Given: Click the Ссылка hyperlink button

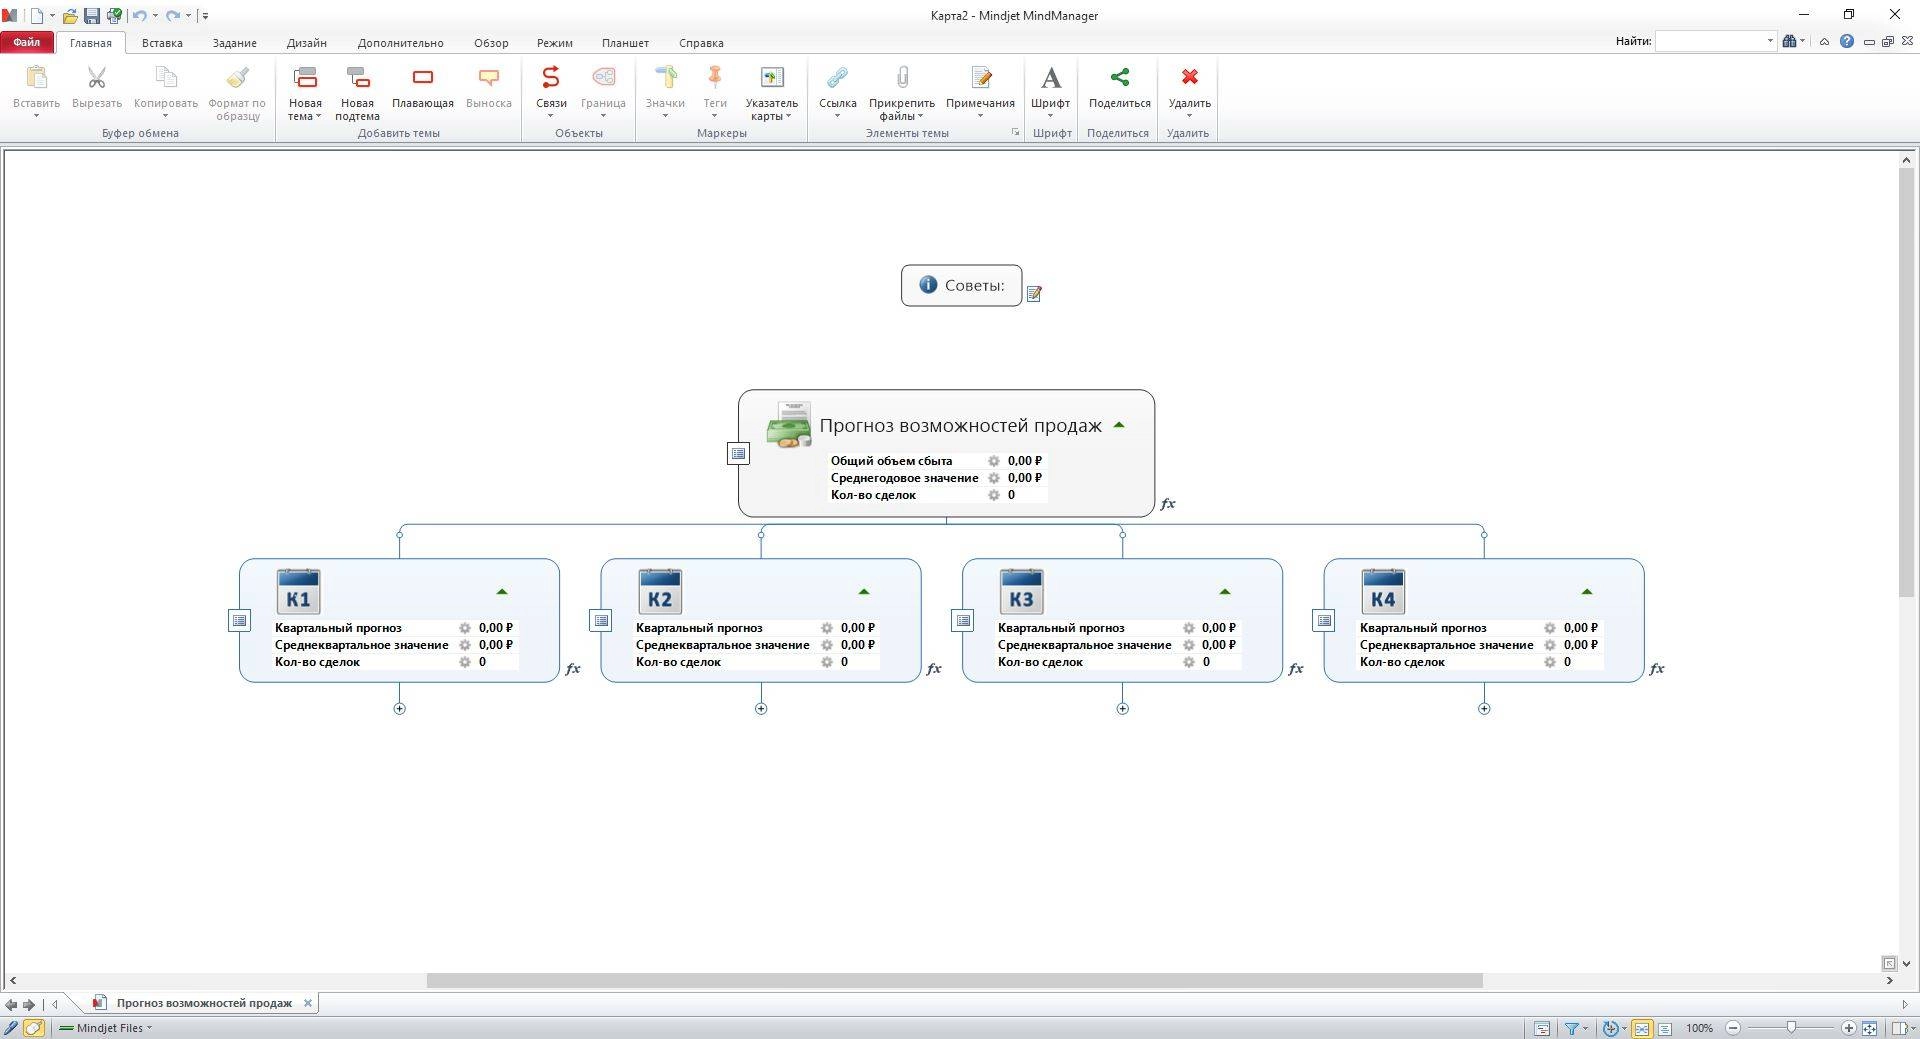Looking at the screenshot, I should 837,93.
